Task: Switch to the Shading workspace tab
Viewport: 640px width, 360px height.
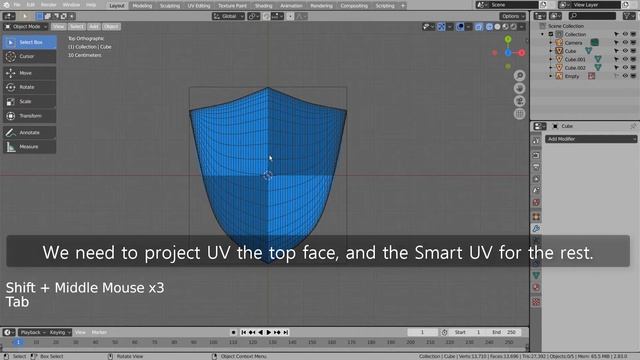Action: (263, 6)
